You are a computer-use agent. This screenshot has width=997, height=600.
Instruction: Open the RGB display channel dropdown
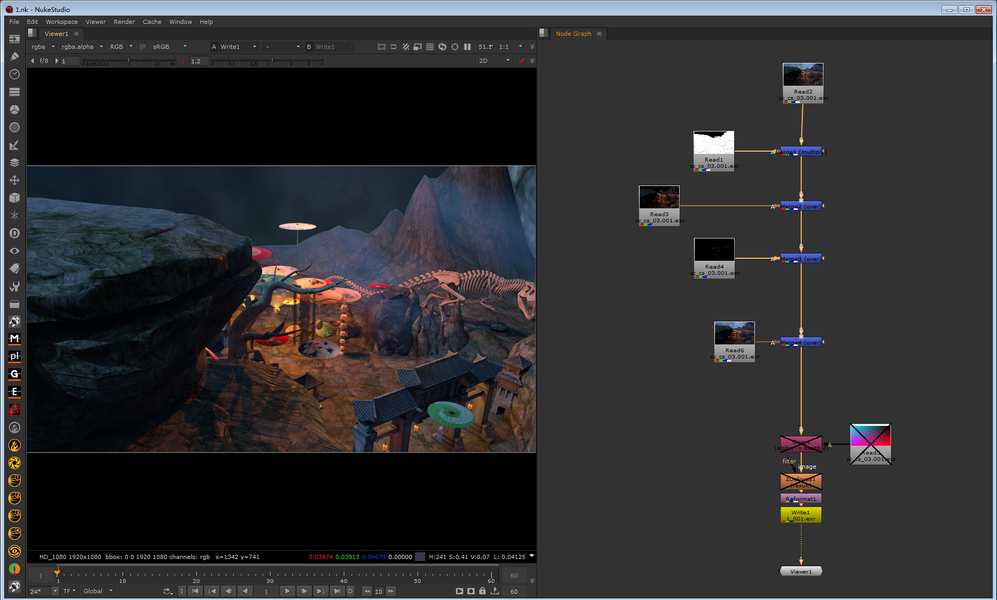[x=121, y=46]
